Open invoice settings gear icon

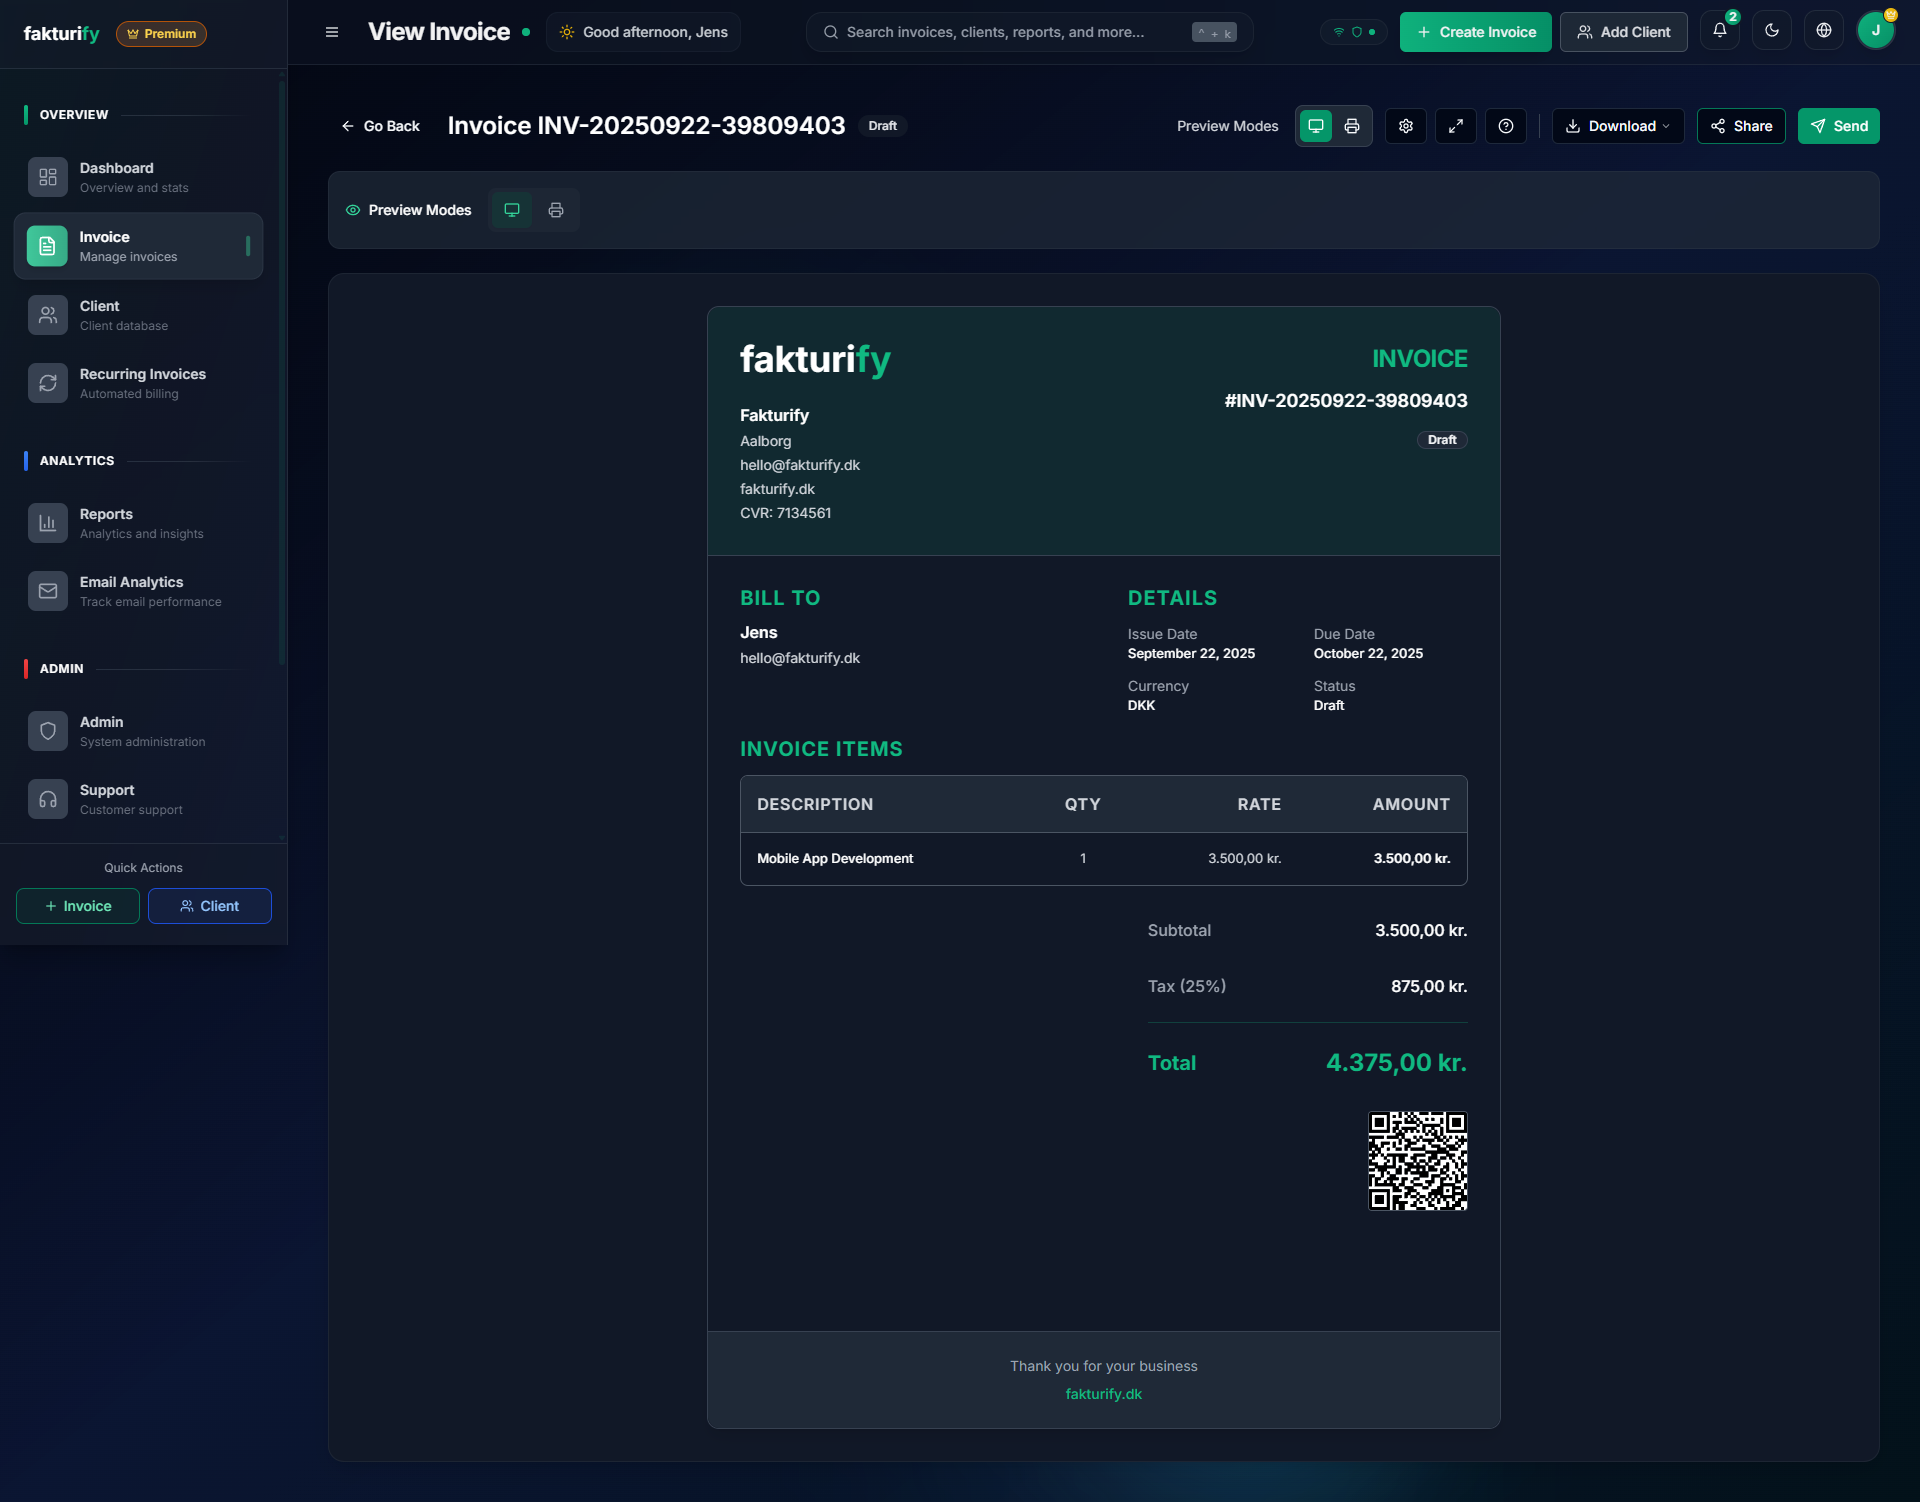(x=1406, y=126)
